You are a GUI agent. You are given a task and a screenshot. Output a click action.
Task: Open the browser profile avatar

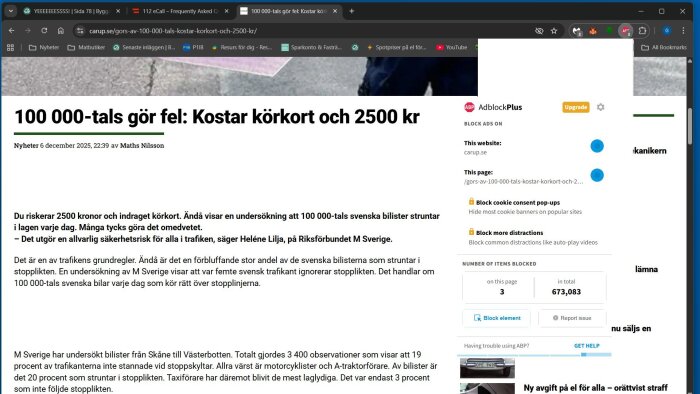667,31
